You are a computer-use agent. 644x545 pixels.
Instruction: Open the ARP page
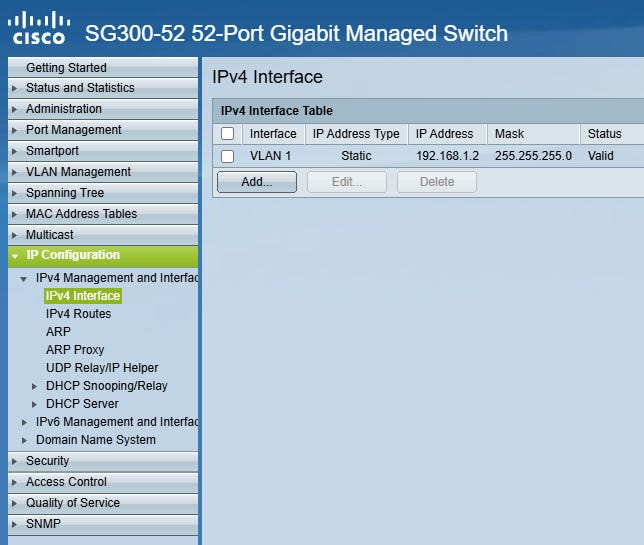point(58,331)
